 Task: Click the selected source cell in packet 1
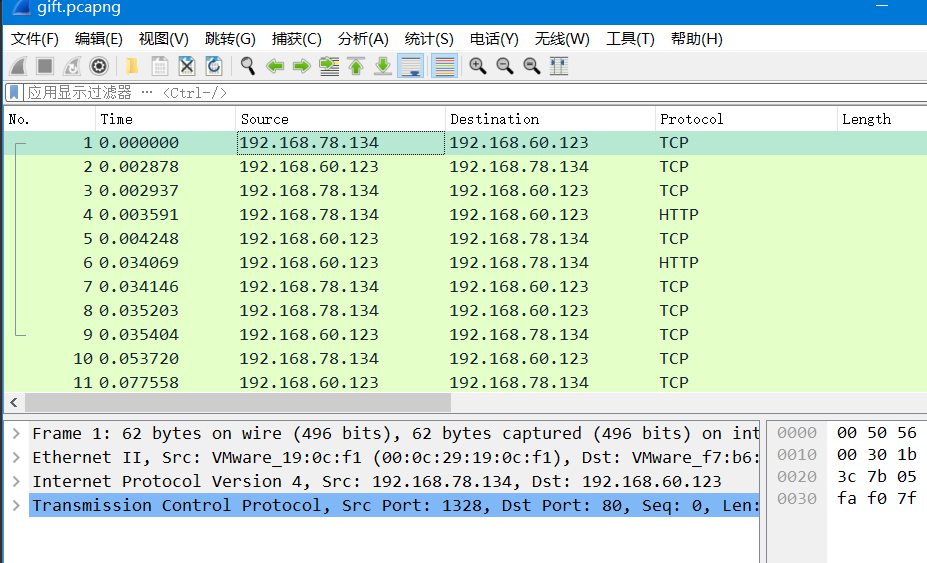click(x=341, y=143)
